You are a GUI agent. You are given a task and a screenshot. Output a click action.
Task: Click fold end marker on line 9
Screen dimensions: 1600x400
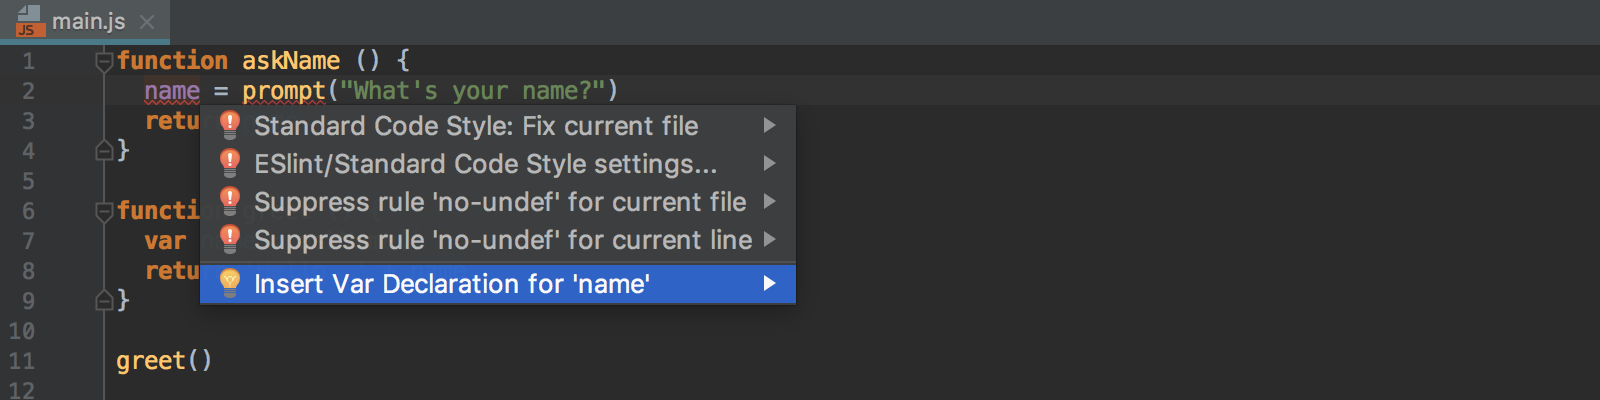(104, 300)
